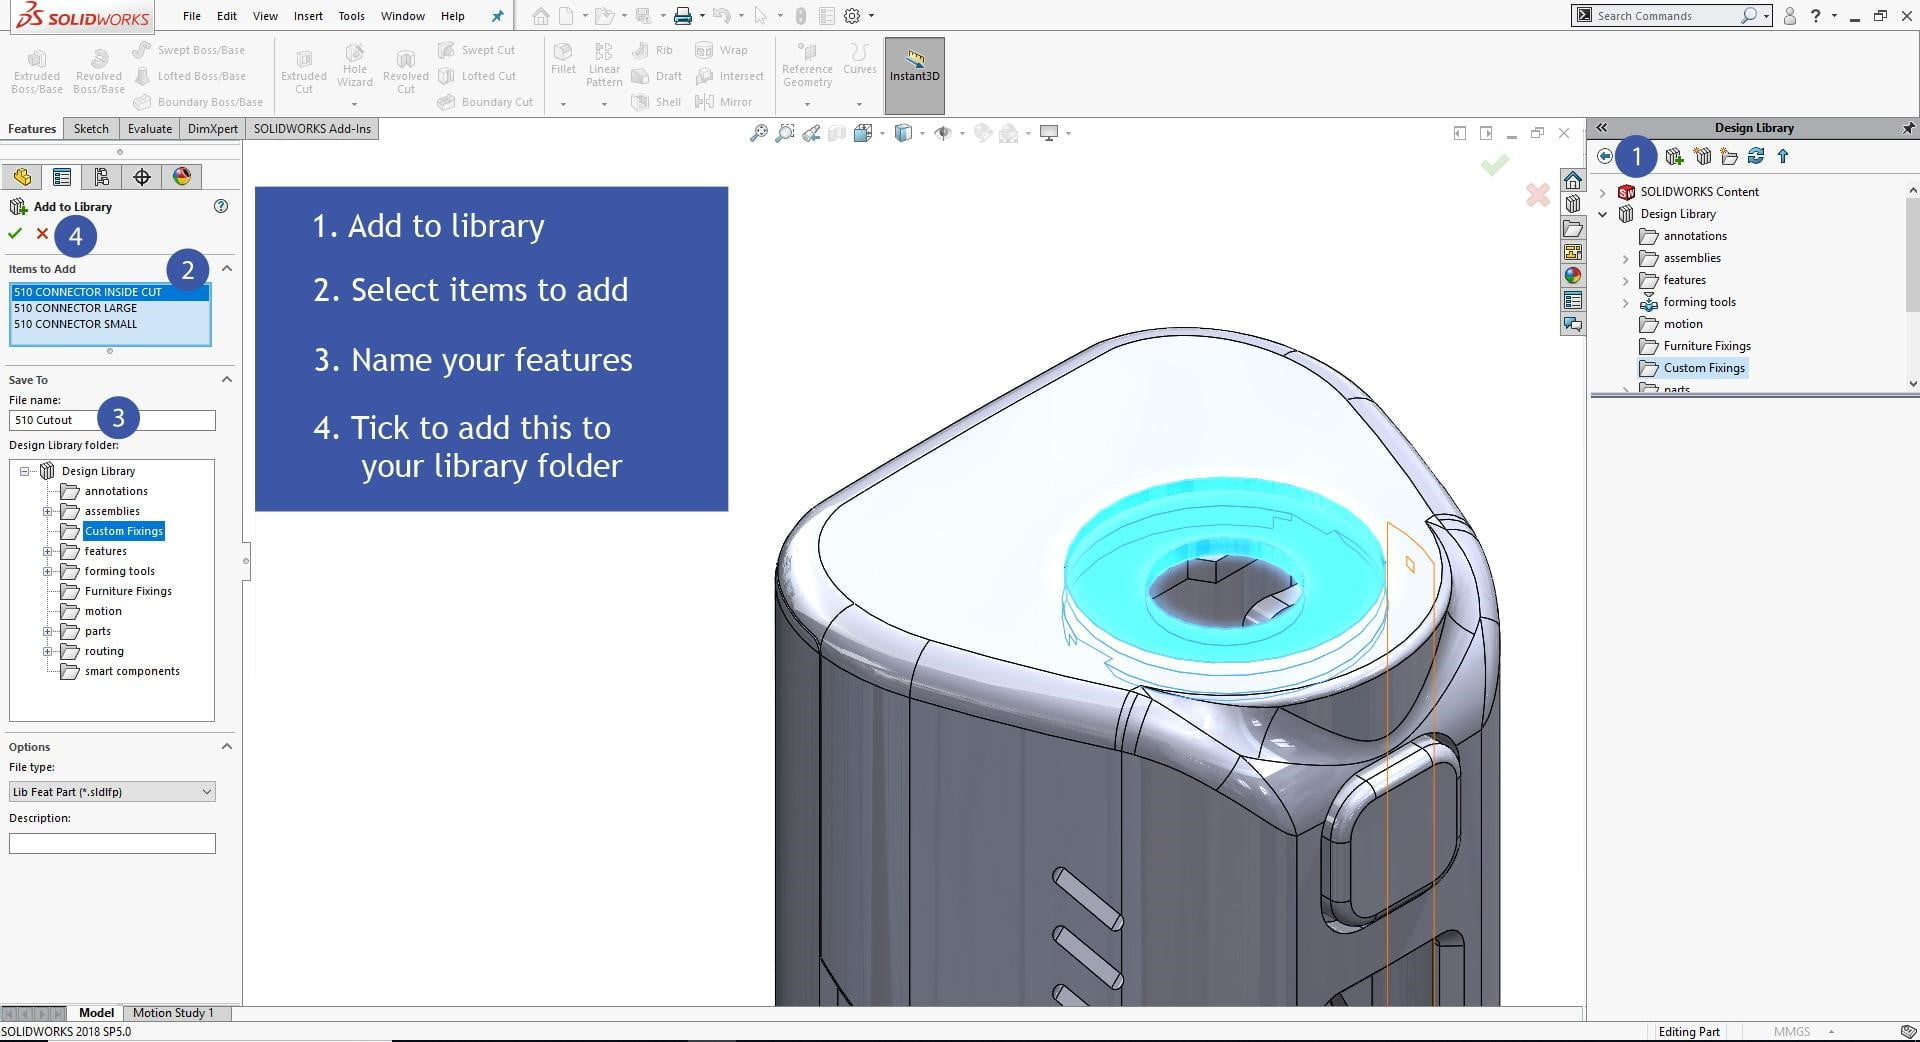Toggle Instant3D mode
Image resolution: width=1920 pixels, height=1042 pixels.
(x=914, y=76)
